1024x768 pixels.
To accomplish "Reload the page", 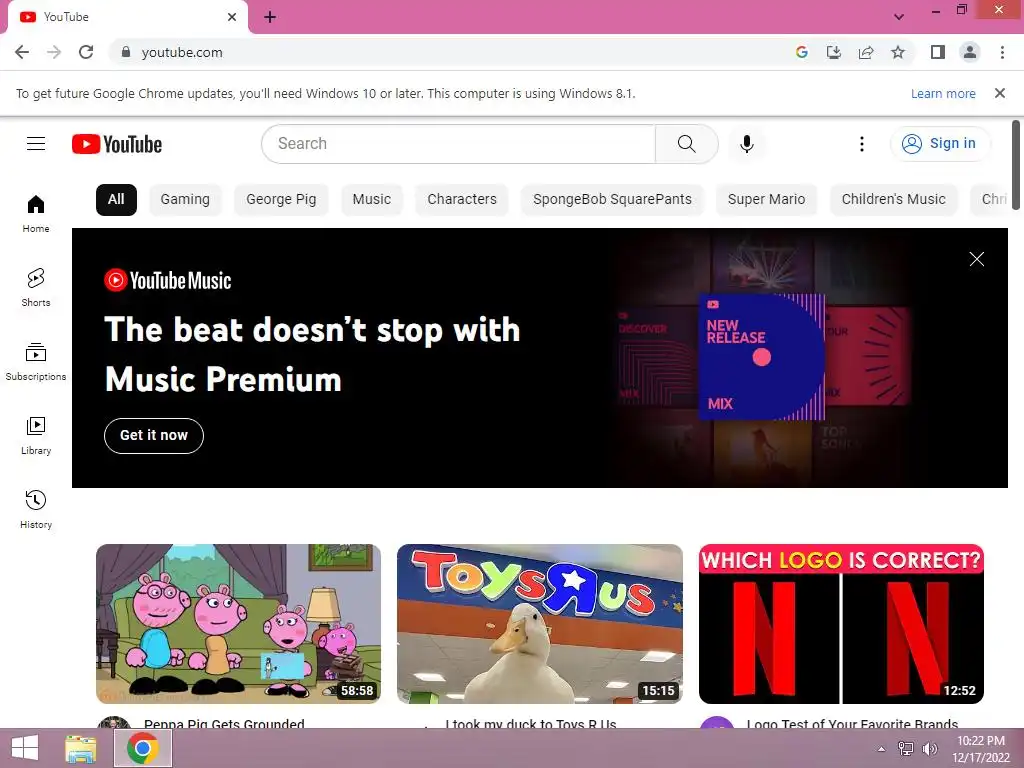I will pyautogui.click(x=86, y=52).
